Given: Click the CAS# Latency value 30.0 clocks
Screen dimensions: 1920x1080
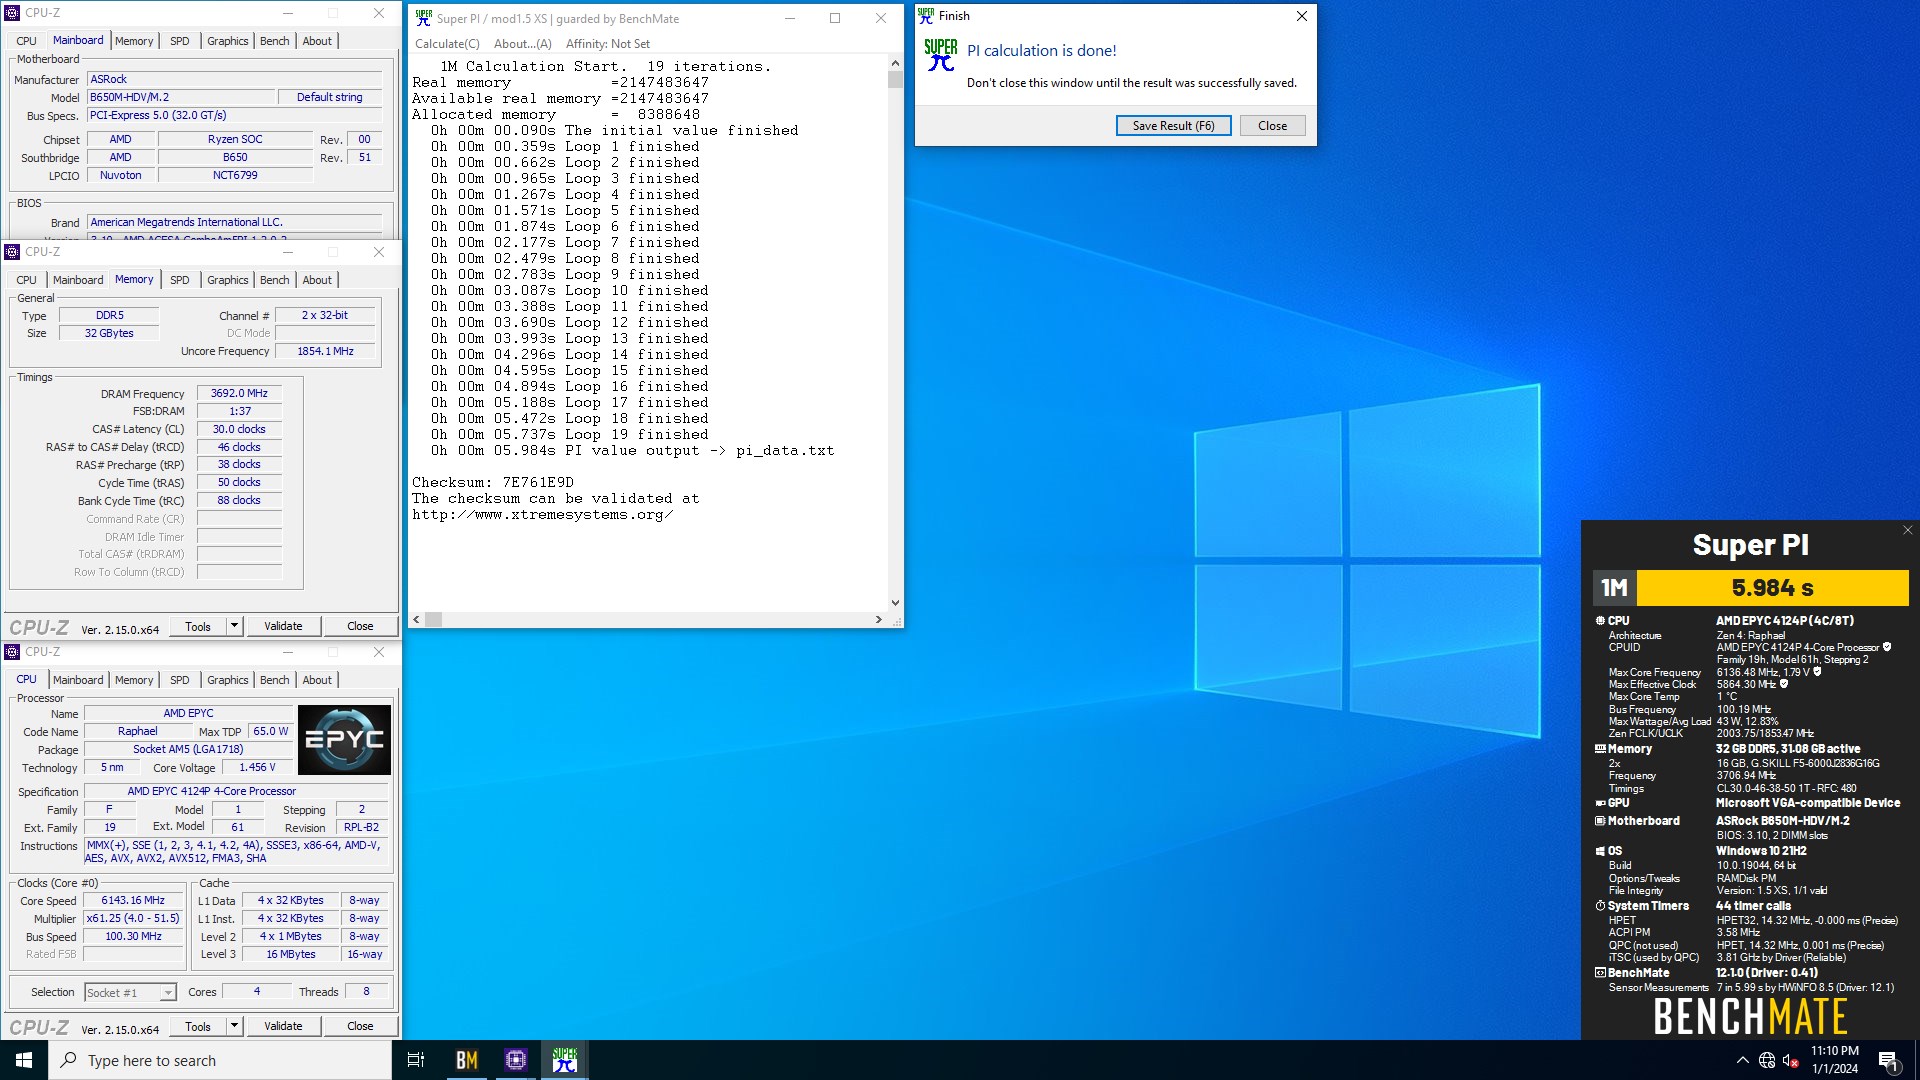Looking at the screenshot, I should click(239, 430).
